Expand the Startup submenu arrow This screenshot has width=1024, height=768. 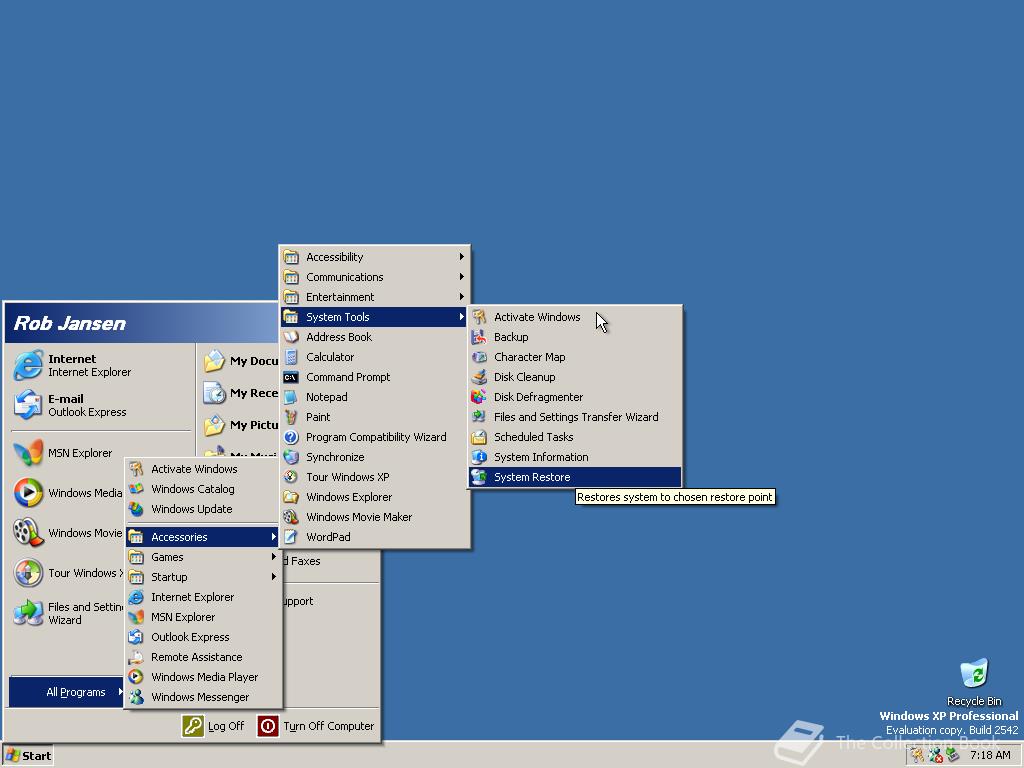click(274, 577)
